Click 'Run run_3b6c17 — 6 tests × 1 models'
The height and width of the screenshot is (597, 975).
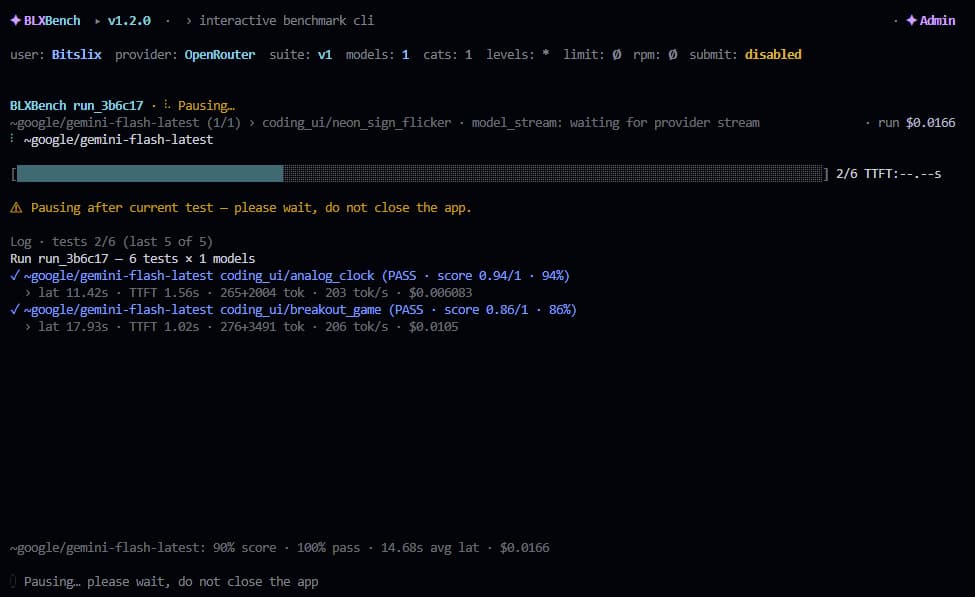pos(132,259)
